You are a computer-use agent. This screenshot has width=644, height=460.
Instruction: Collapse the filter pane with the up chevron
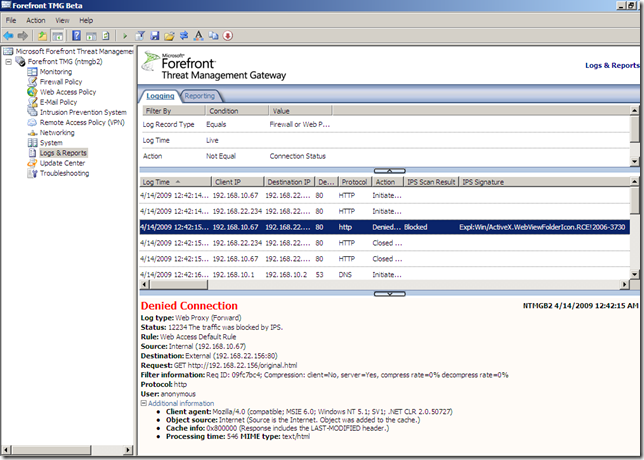(x=390, y=170)
